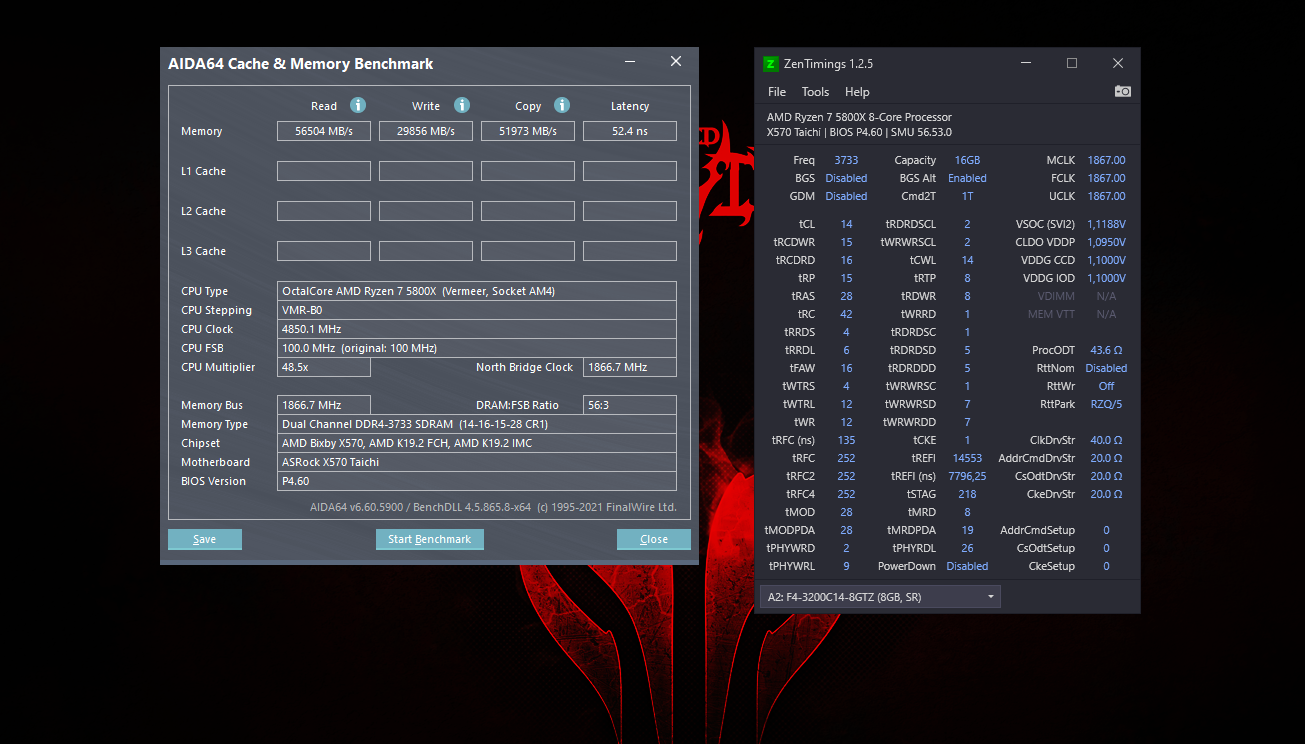Click the Close button in AIDA64
The width and height of the screenshot is (1305, 744).
pos(654,539)
